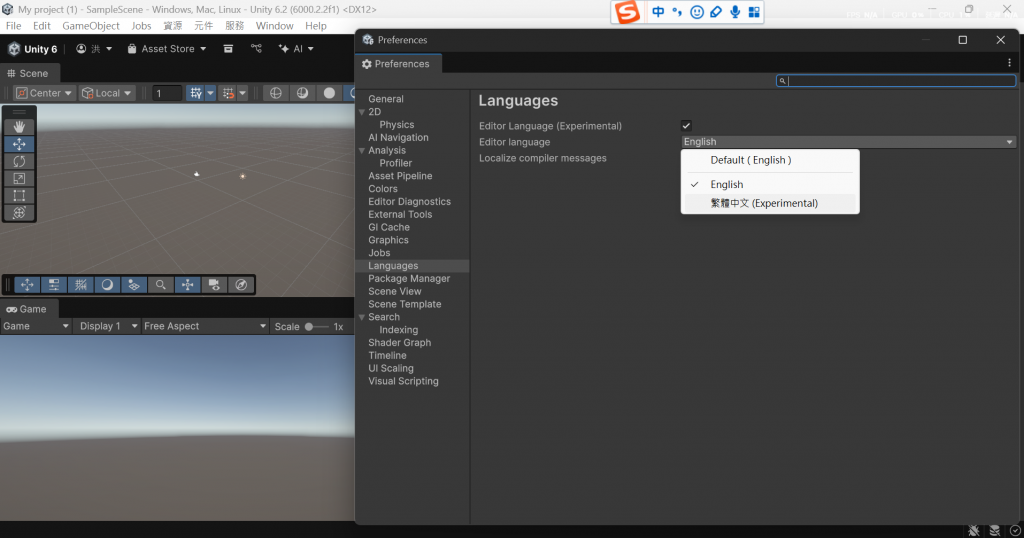Adjust the Game view Scale slider

(317, 326)
